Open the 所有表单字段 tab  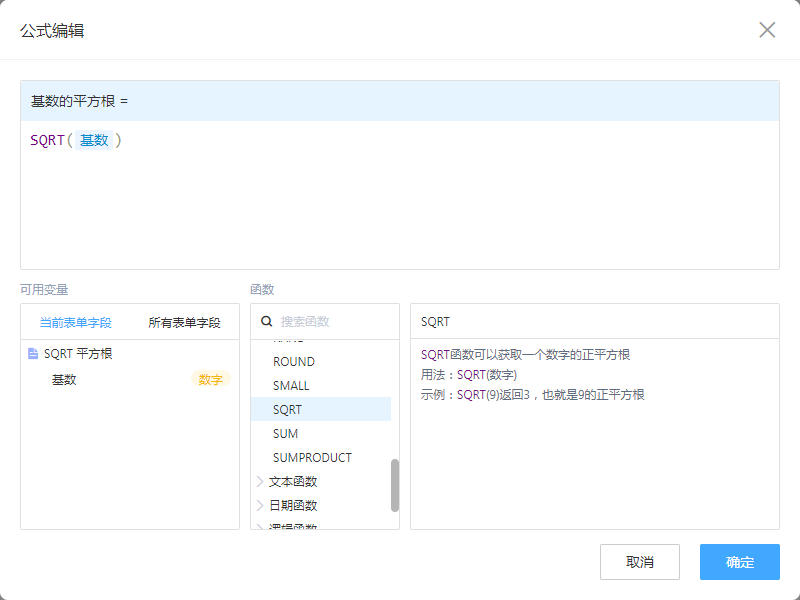[184, 323]
